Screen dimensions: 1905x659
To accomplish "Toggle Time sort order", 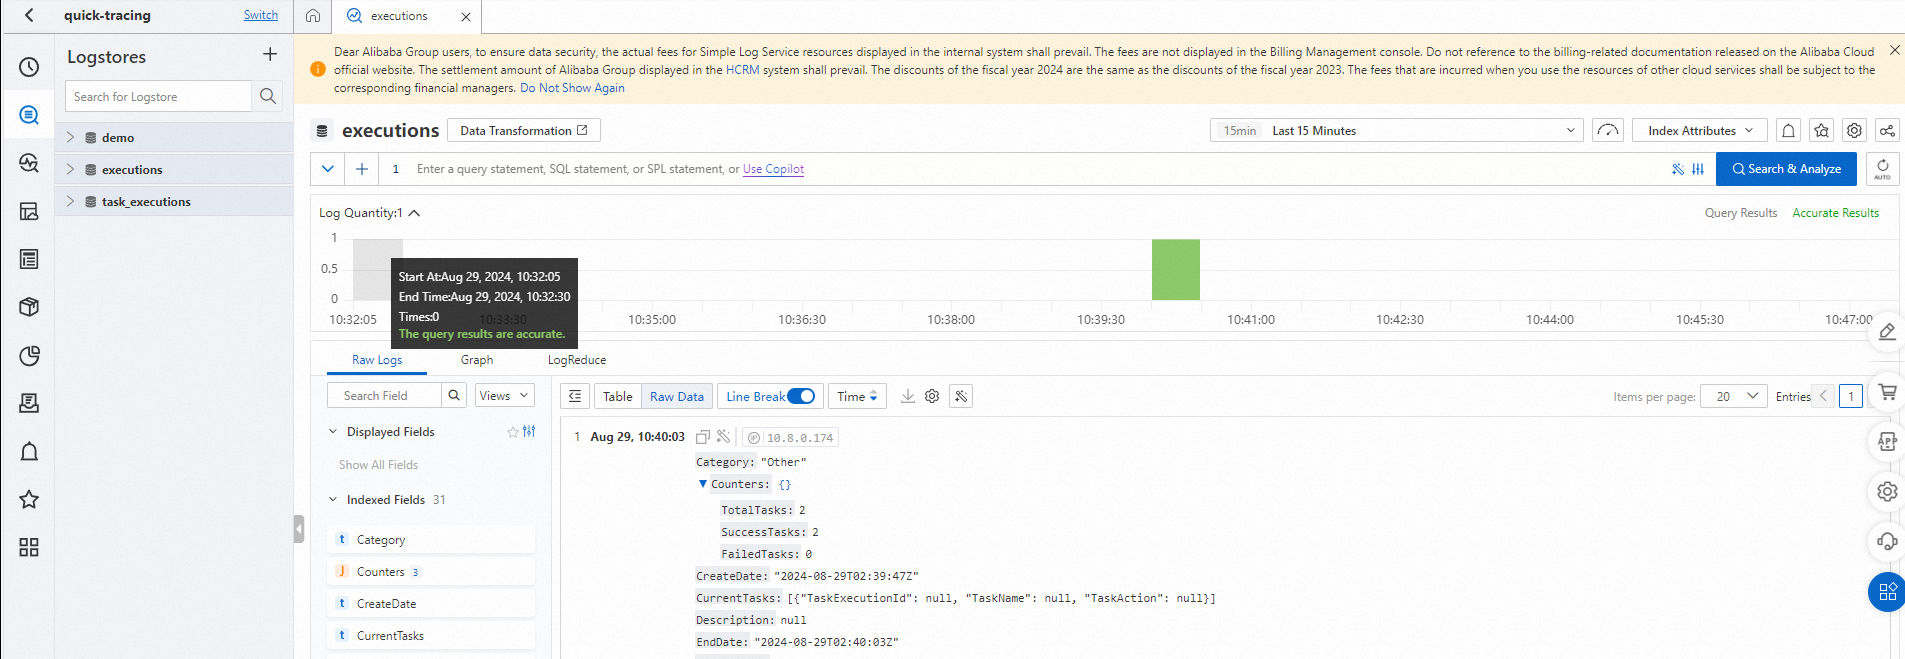I will (x=857, y=396).
